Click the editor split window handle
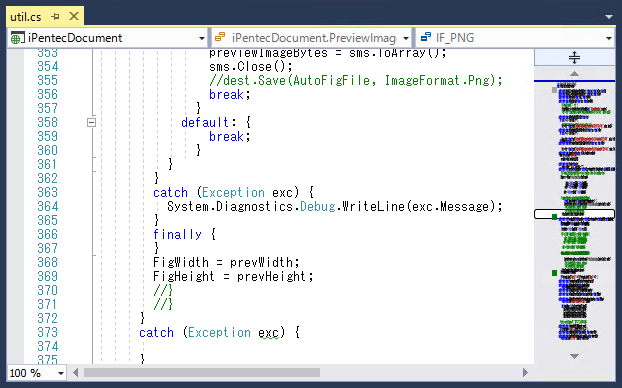 574,58
